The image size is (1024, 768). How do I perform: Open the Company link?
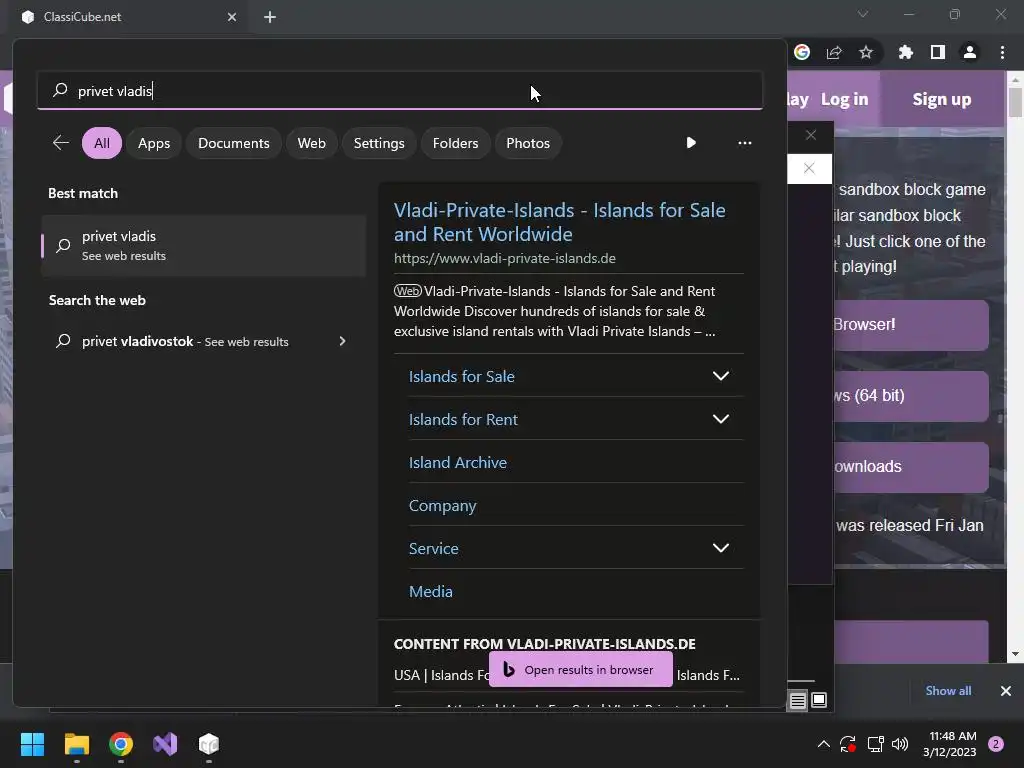443,505
